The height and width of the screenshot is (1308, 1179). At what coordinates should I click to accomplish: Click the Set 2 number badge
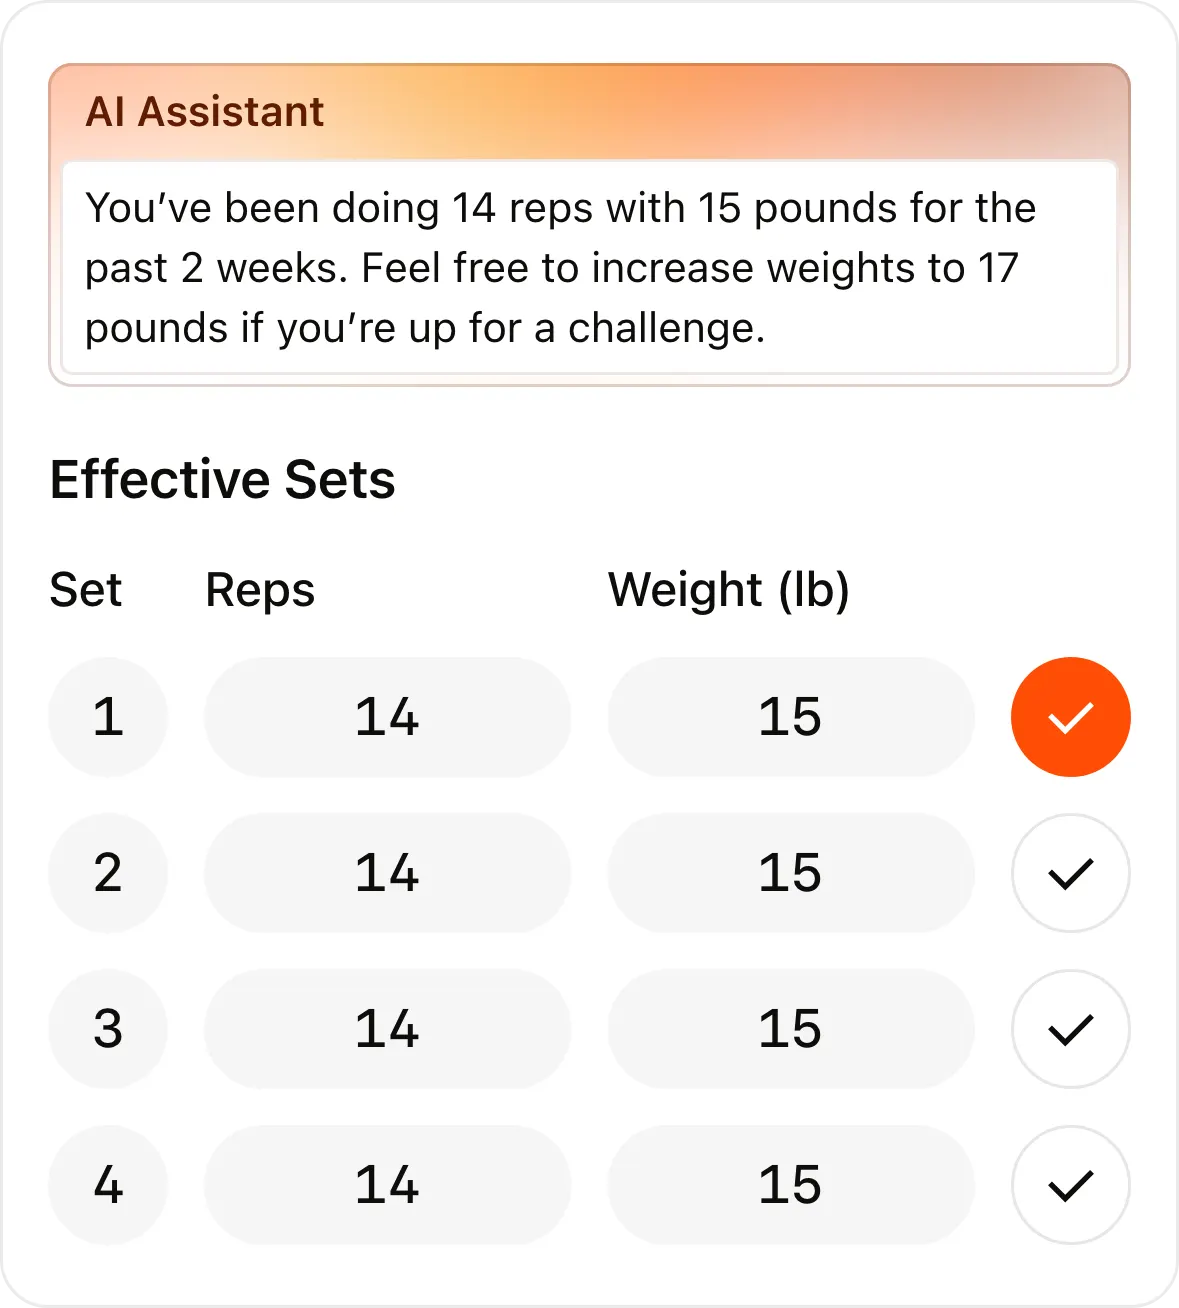tap(108, 873)
